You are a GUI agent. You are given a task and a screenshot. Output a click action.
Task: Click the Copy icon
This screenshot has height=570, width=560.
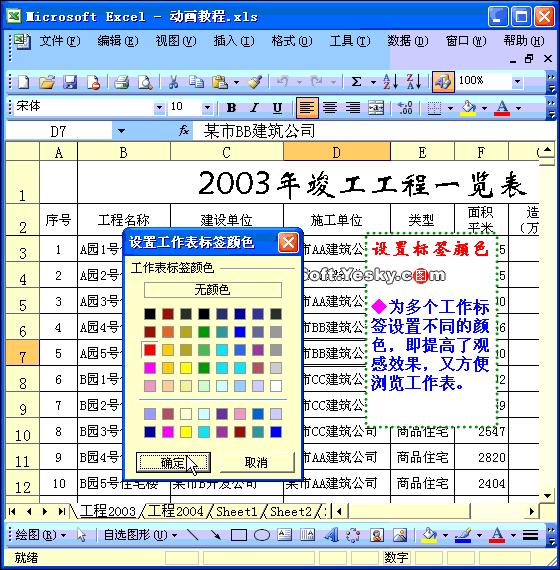[x=196, y=82]
